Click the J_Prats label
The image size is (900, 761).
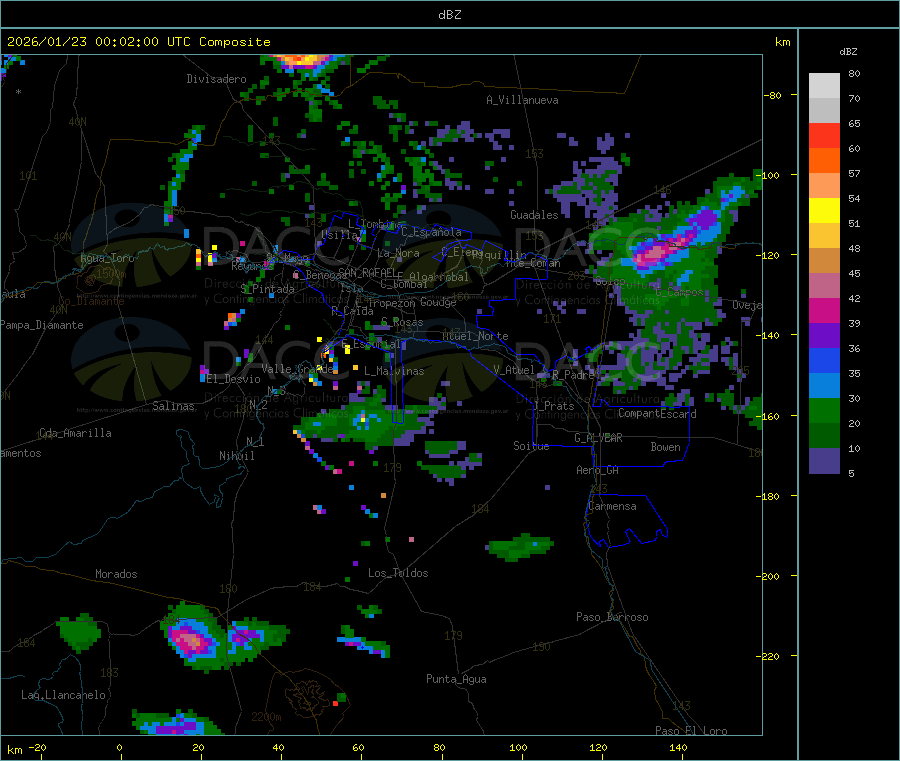(554, 406)
